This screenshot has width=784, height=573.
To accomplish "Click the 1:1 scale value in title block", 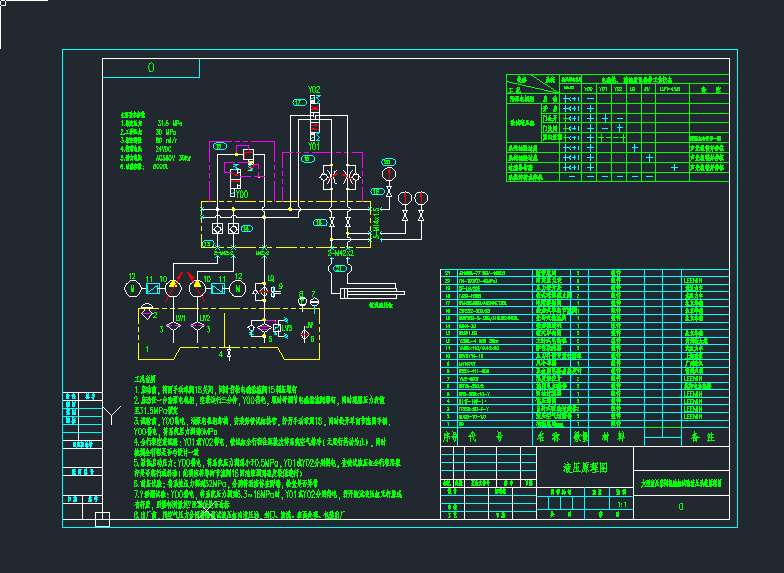I will tap(623, 505).
